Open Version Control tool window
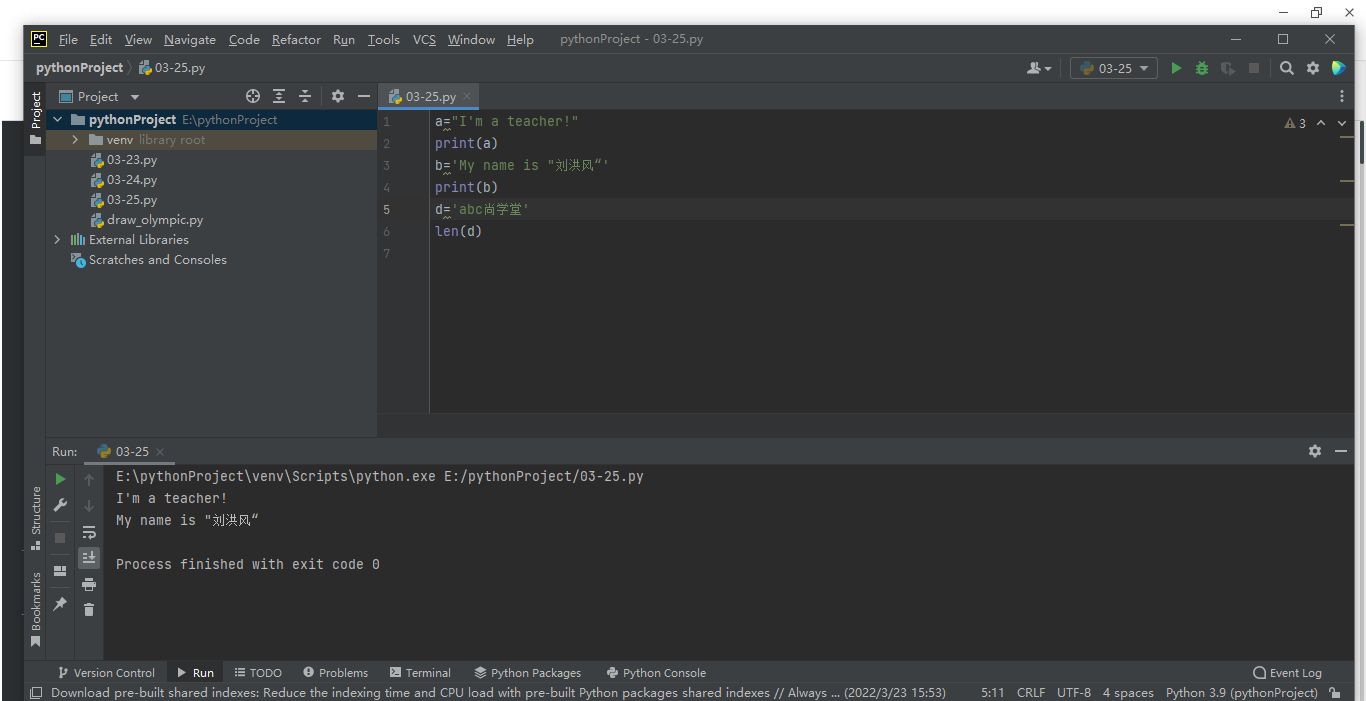Image resolution: width=1366 pixels, height=701 pixels. (106, 673)
